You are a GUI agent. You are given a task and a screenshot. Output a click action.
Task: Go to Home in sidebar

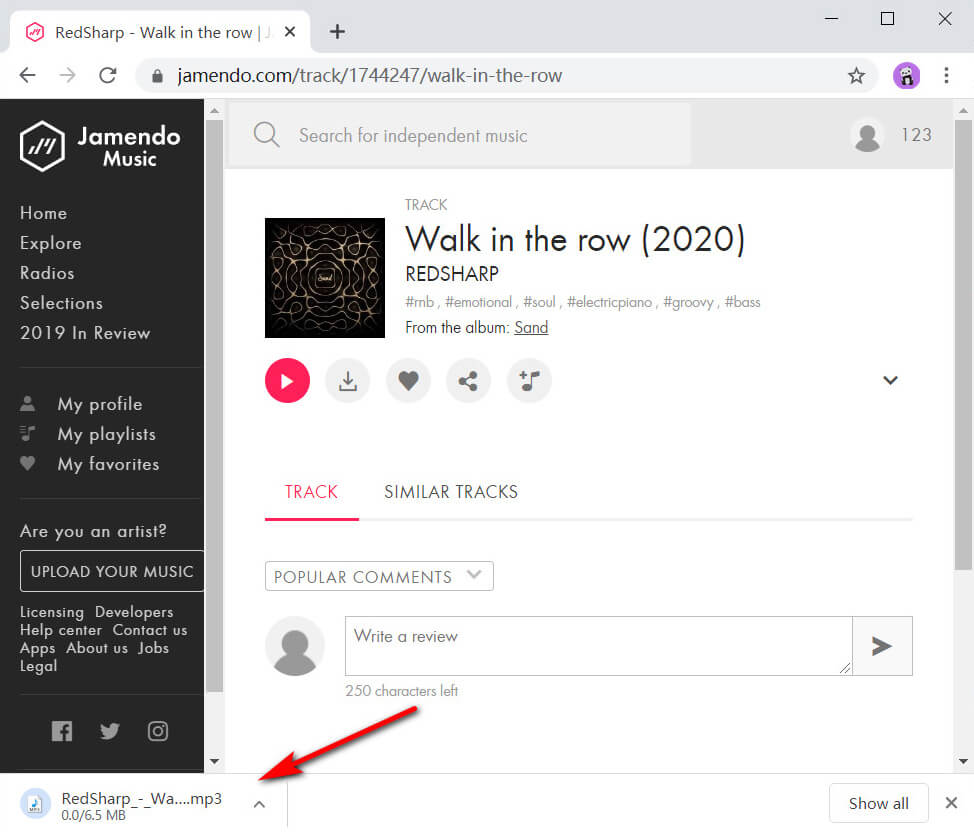tap(43, 213)
